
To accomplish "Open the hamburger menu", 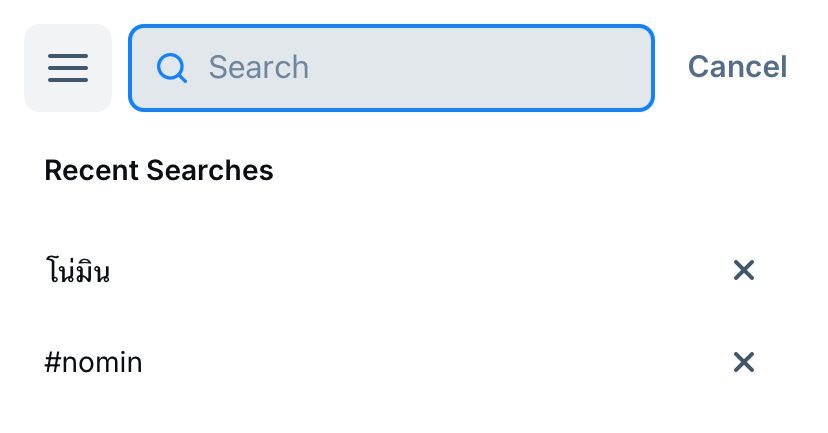I will pyautogui.click(x=68, y=68).
